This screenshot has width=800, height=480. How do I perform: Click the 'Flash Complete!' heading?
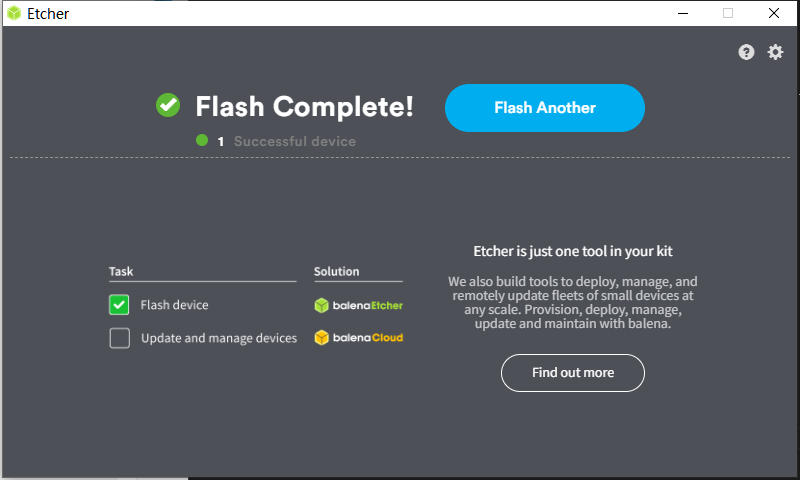pyautogui.click(x=304, y=107)
